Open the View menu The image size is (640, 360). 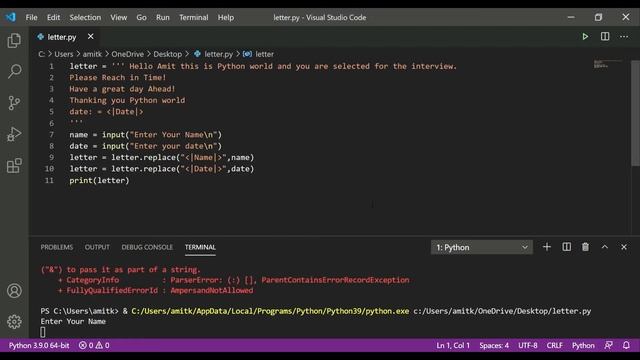pyautogui.click(x=118, y=18)
